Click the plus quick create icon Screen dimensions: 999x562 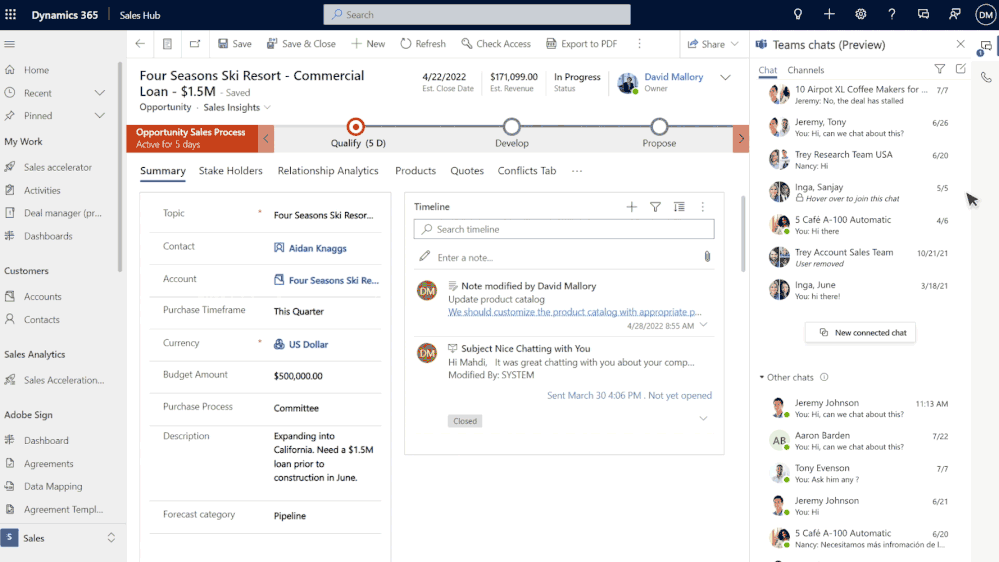click(x=829, y=14)
